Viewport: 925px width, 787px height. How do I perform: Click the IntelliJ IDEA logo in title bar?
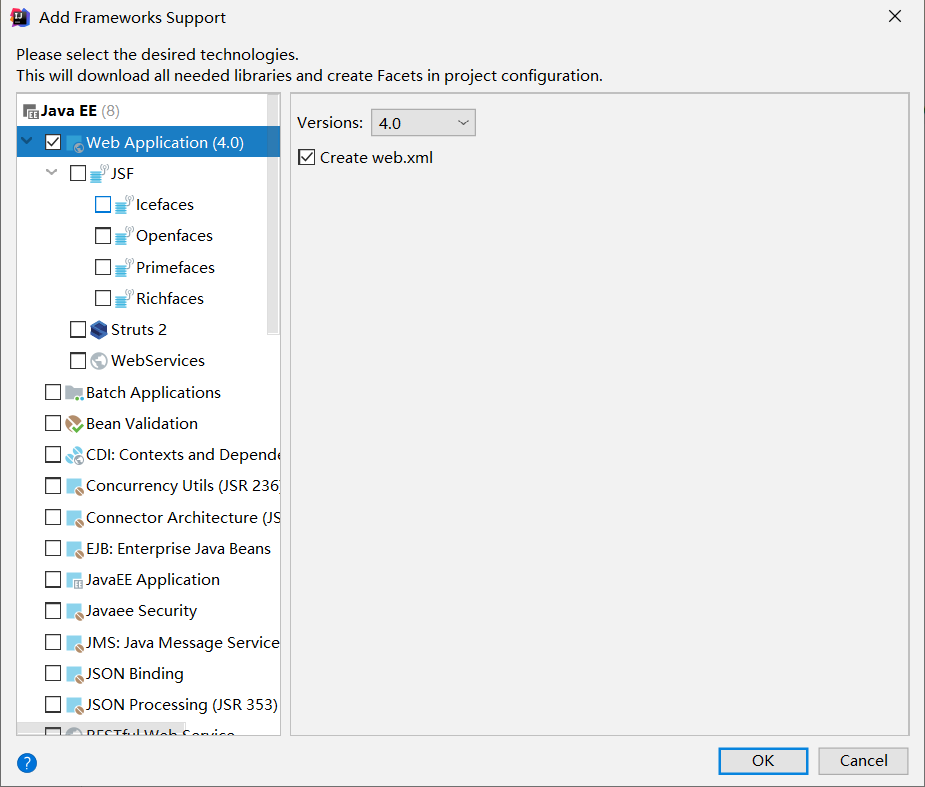[19, 18]
